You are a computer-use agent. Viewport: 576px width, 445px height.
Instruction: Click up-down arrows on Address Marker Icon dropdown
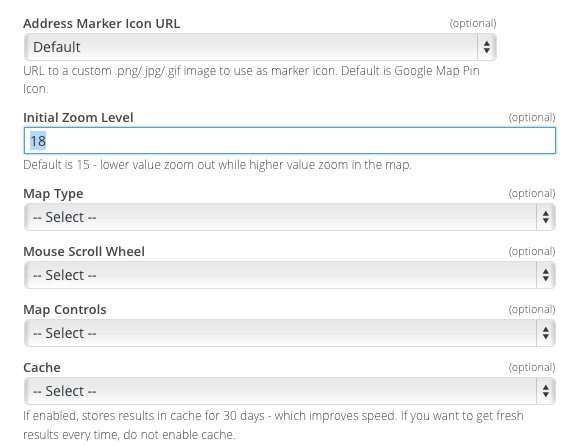coord(487,47)
